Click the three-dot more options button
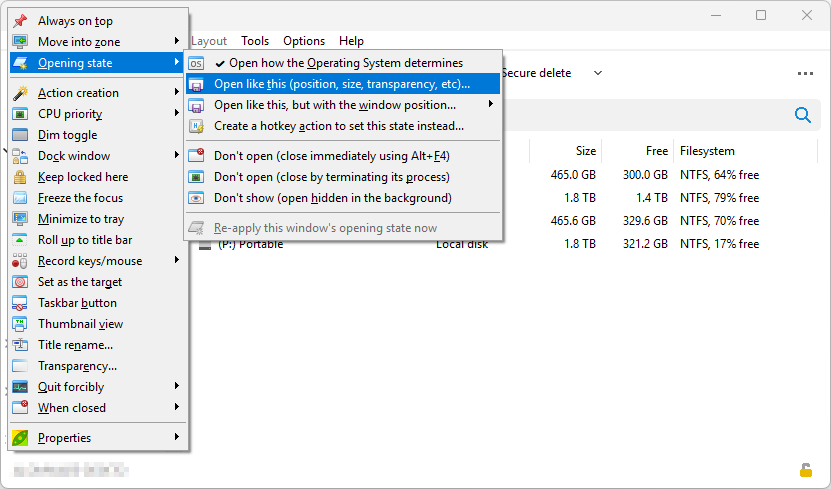831x489 pixels. [805, 73]
